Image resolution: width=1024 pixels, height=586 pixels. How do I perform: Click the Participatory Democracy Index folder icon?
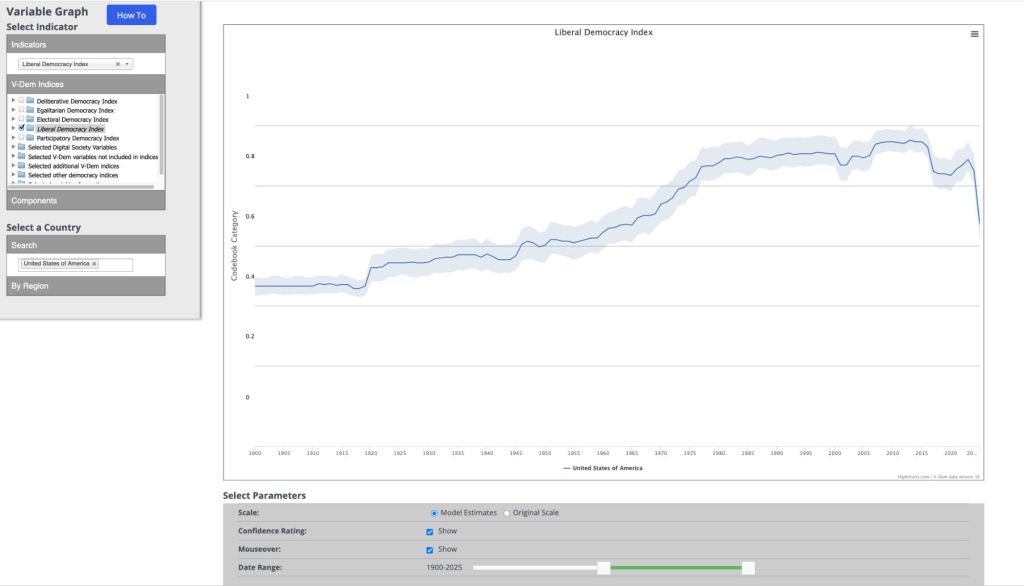click(x=30, y=138)
